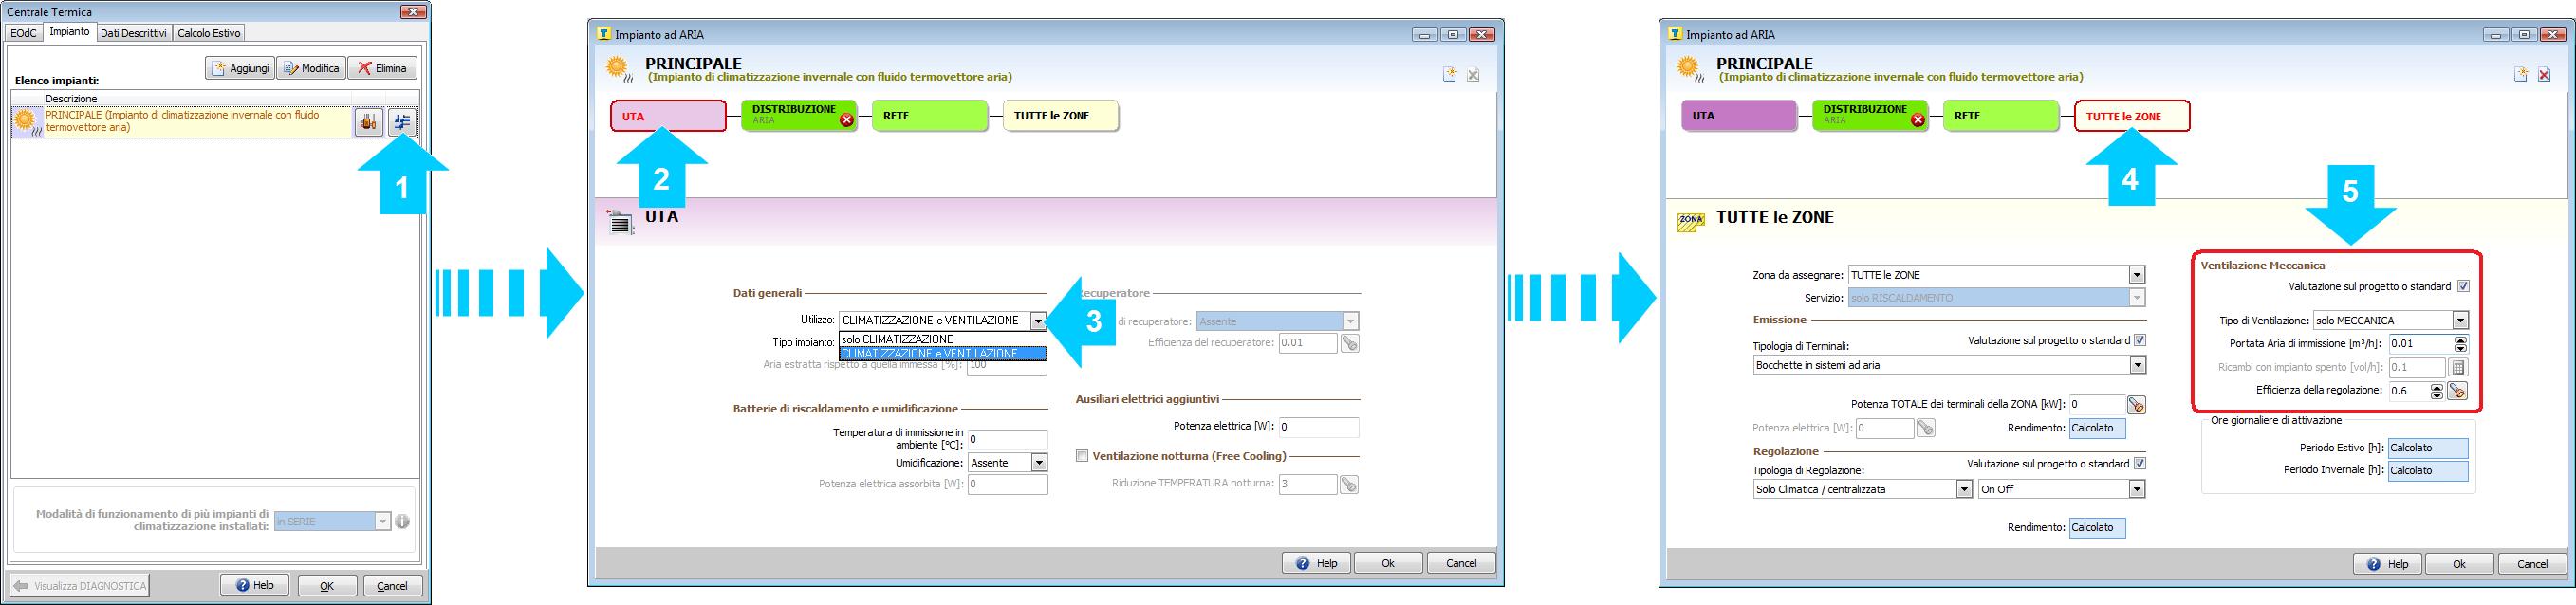Expand the Zona da assegnare dropdown
Screen dimensions: 2576x605
[x=2136, y=275]
